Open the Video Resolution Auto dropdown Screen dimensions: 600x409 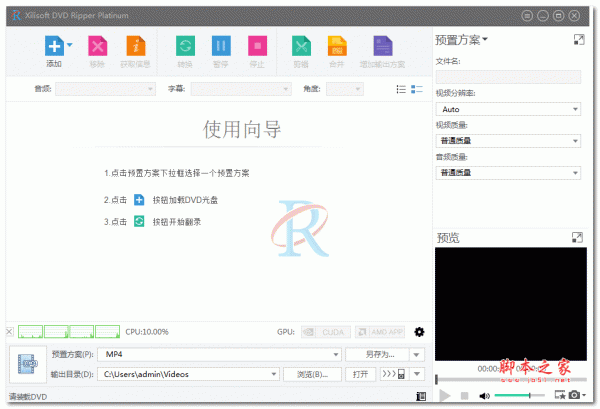tap(508, 109)
